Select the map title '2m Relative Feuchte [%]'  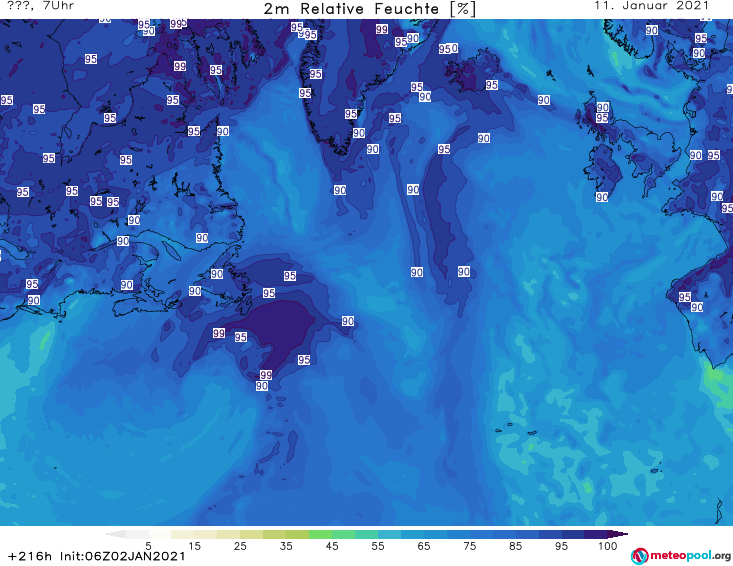tap(369, 9)
